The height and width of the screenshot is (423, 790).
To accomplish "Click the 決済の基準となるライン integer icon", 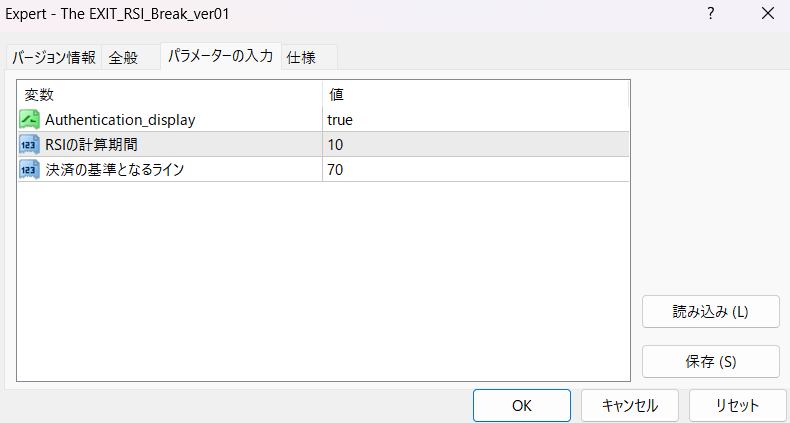I will click(29, 170).
